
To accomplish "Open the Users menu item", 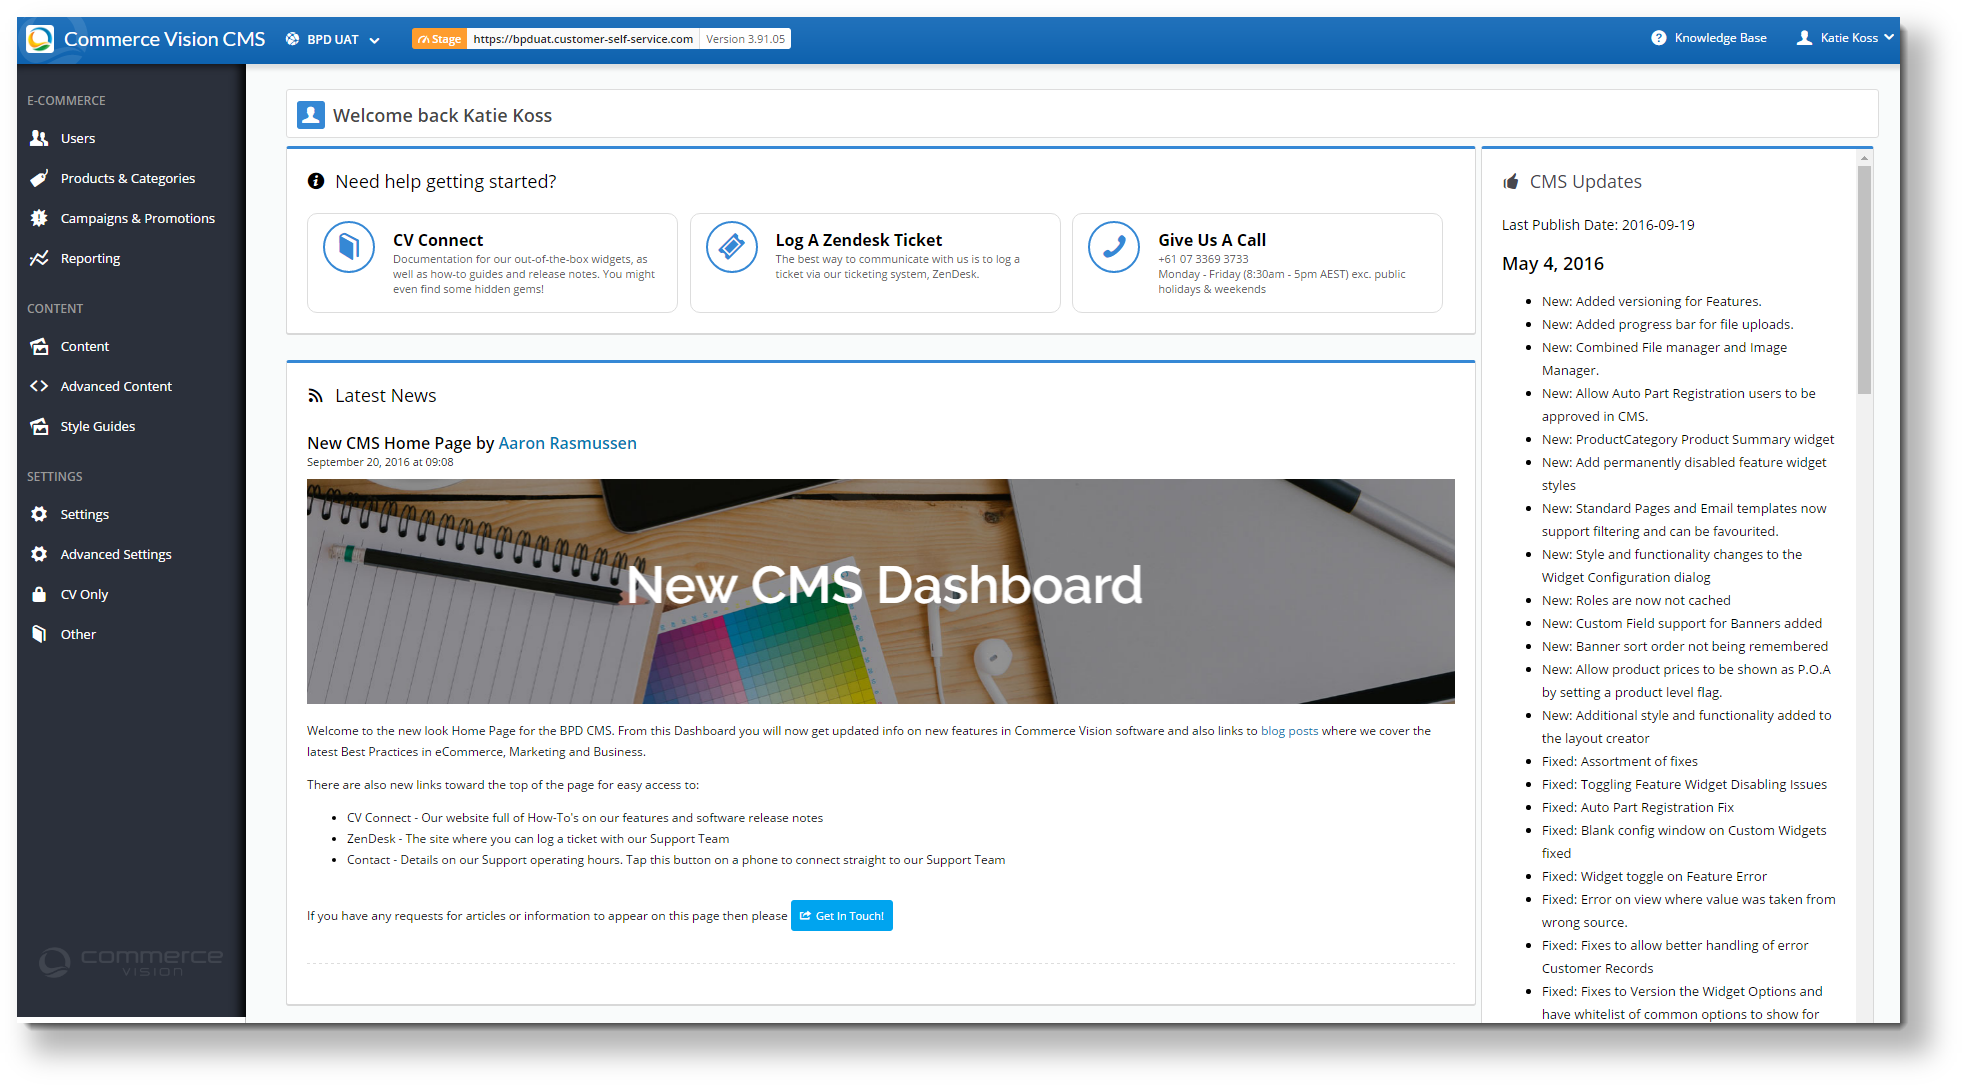I will (78, 138).
